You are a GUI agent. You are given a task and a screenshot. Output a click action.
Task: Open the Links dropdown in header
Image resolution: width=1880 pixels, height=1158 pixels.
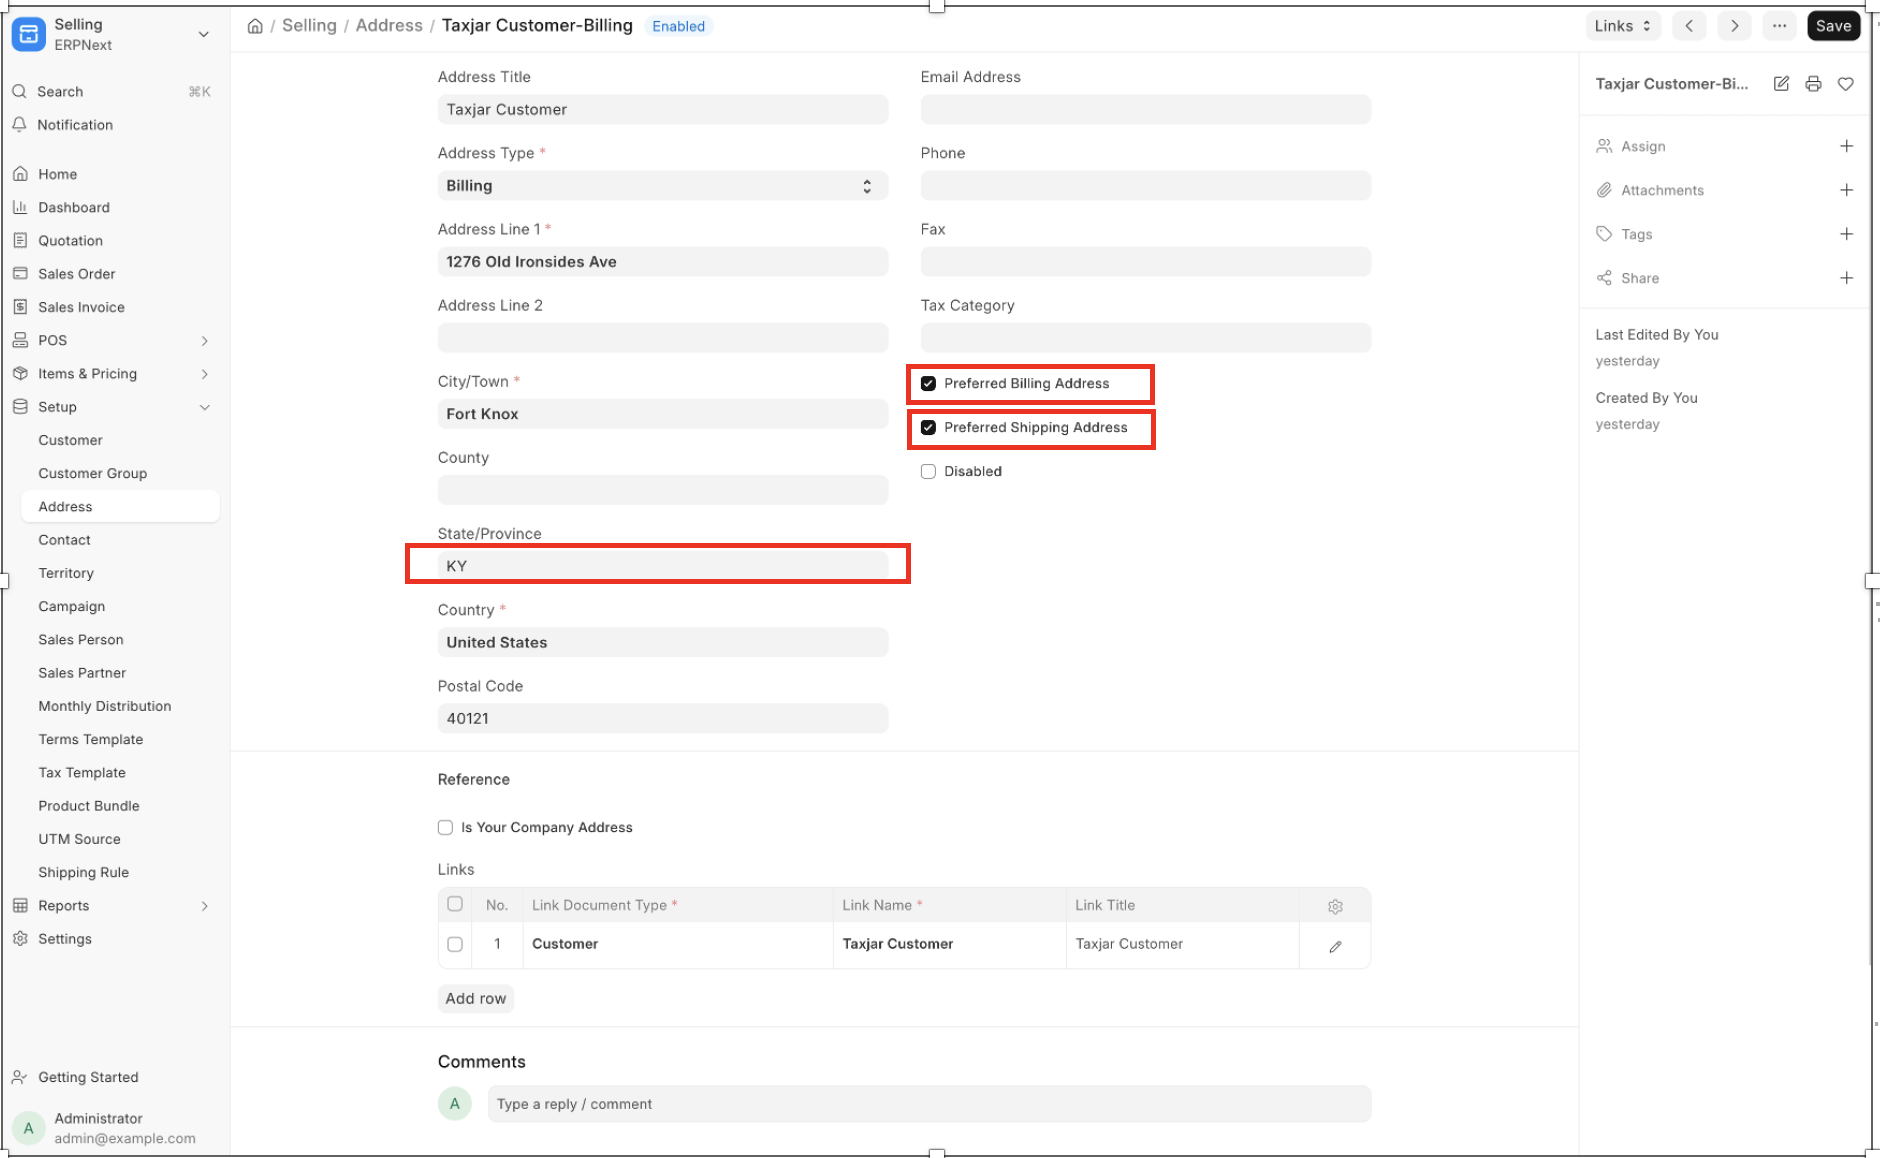(x=1622, y=26)
